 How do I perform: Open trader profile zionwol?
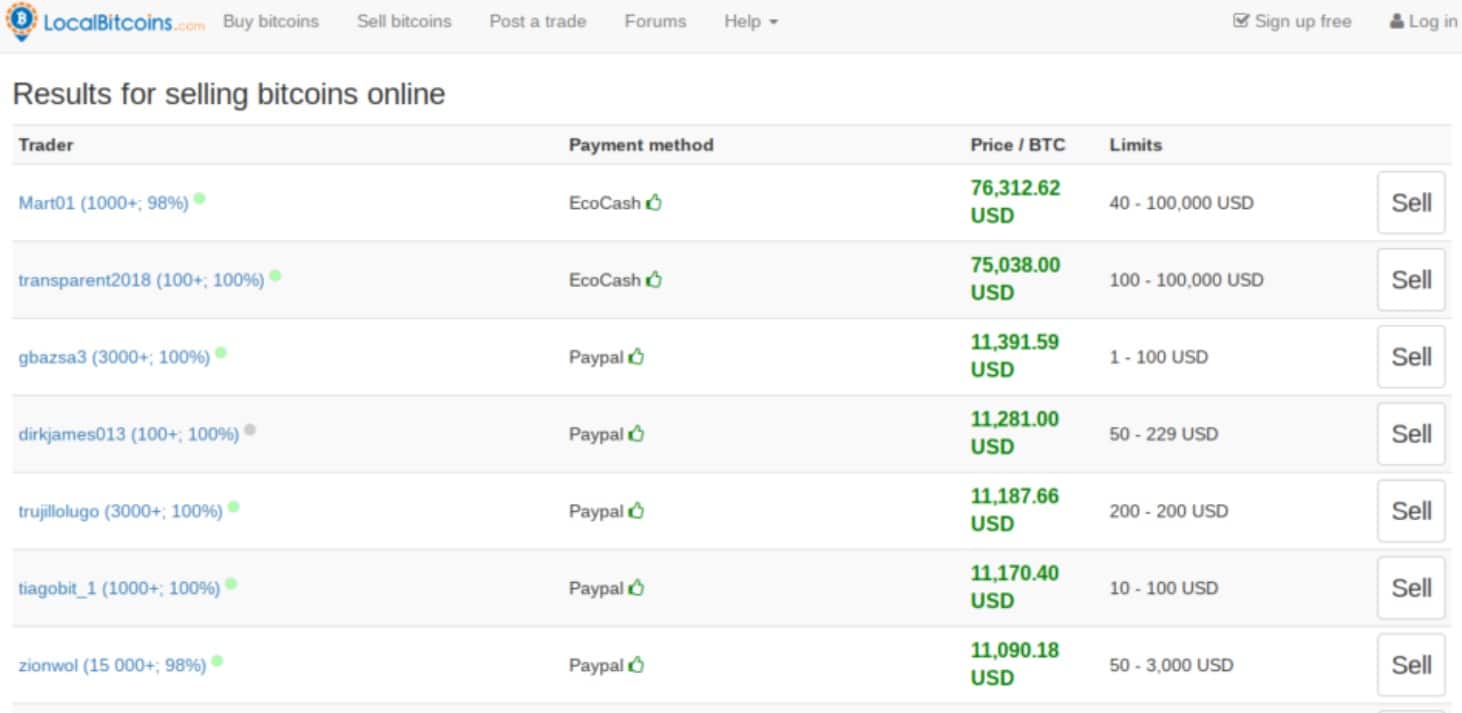coord(112,665)
